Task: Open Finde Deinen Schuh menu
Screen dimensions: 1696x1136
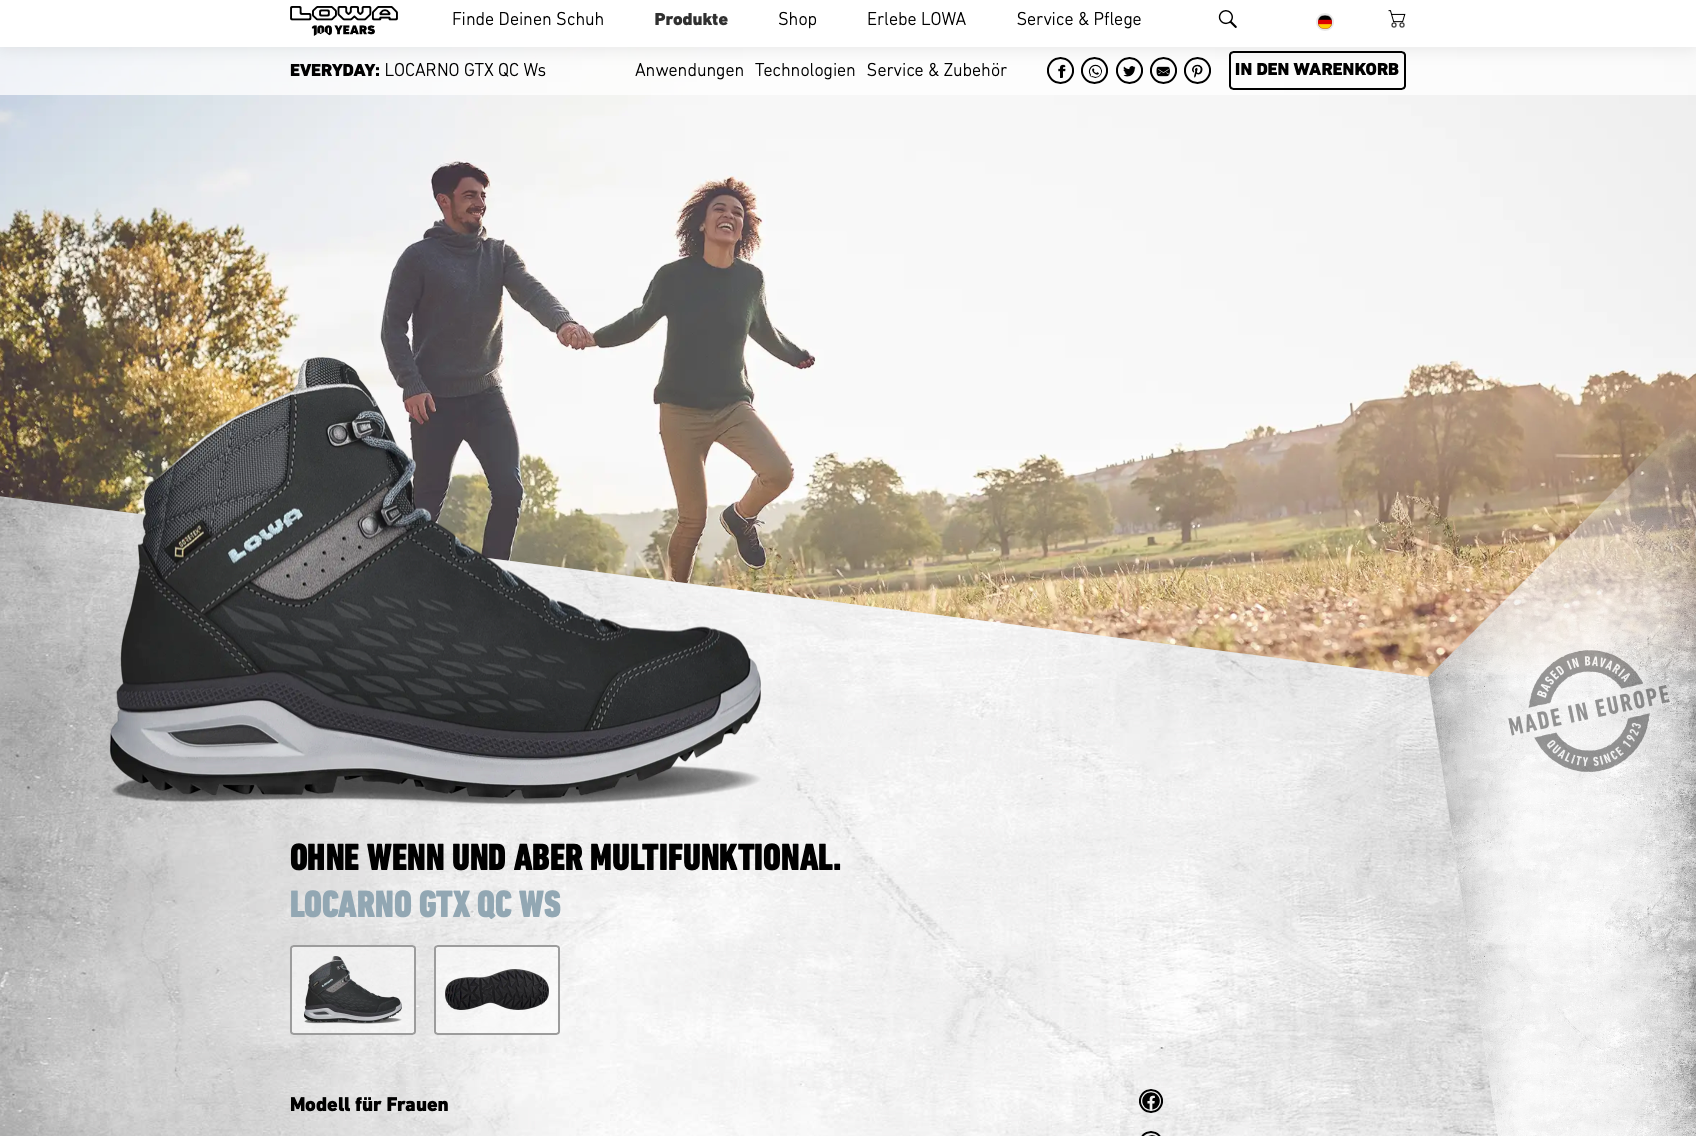Action: (x=528, y=19)
